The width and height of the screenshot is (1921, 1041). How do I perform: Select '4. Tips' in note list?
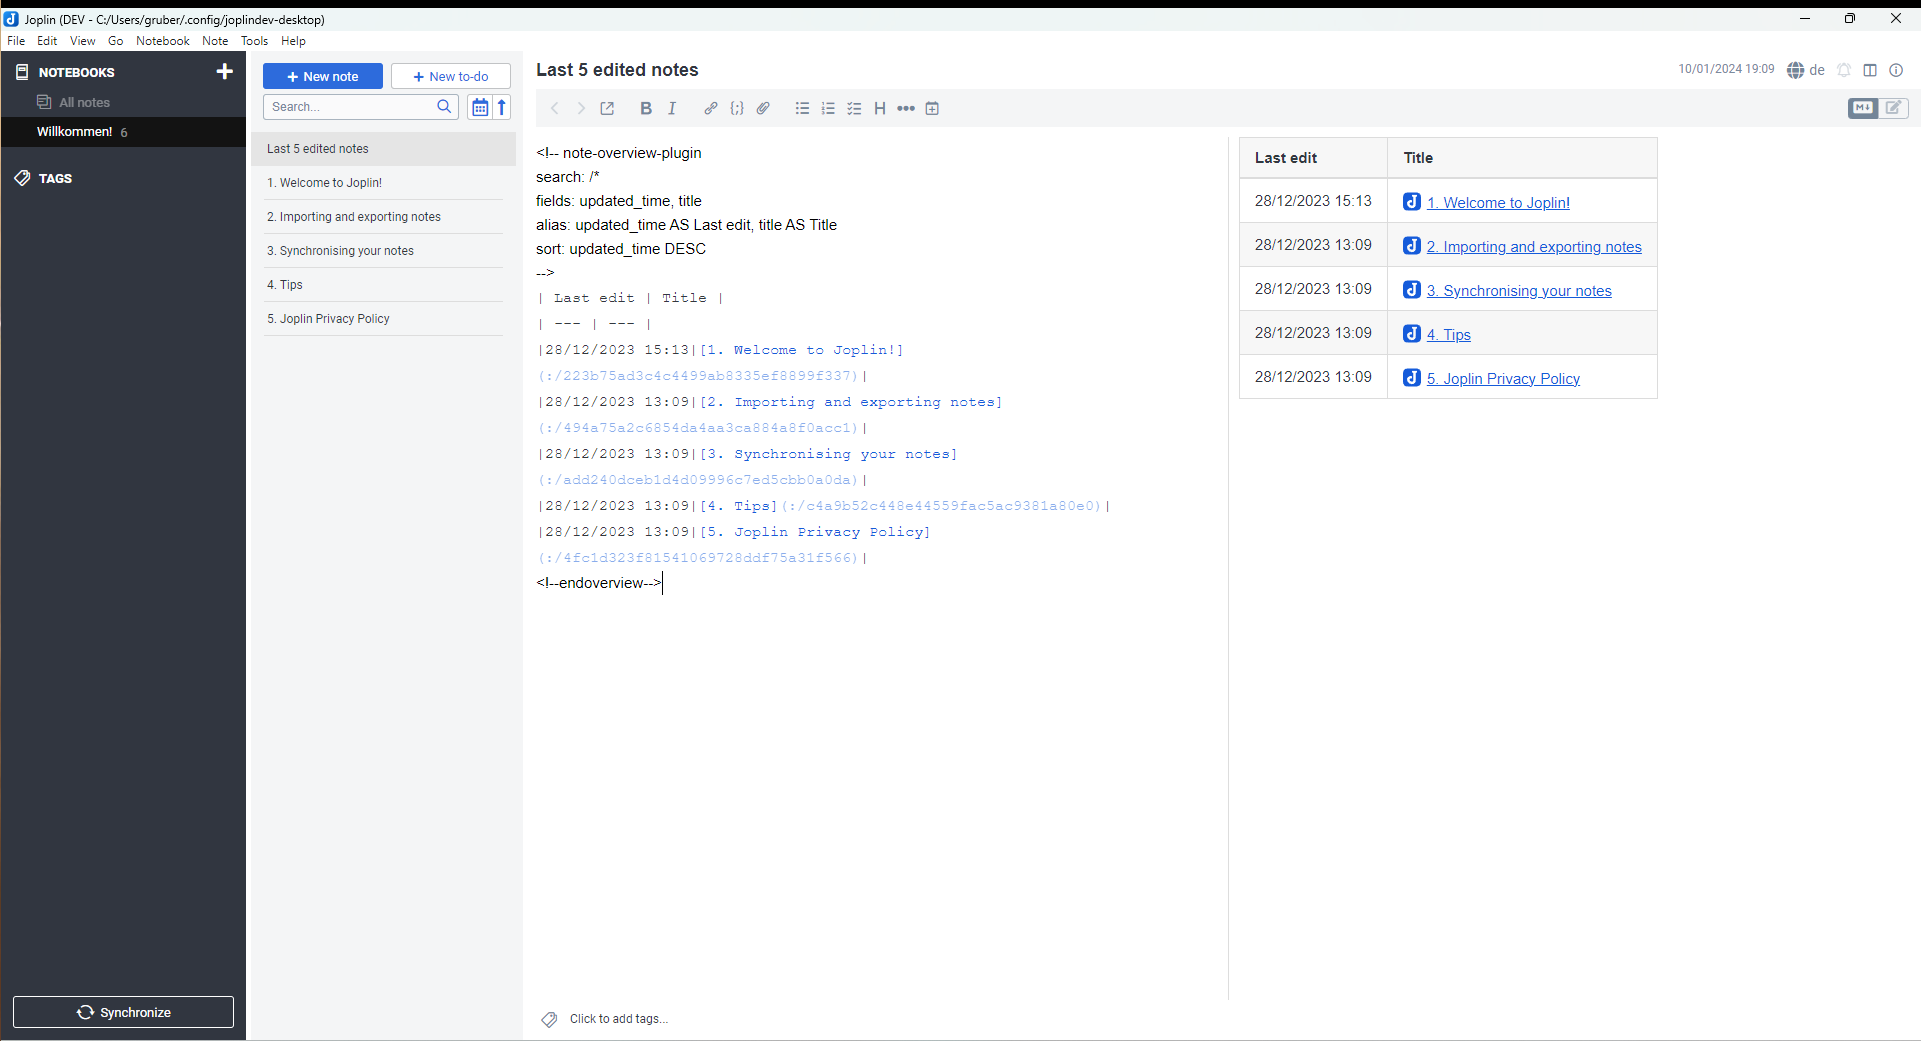pos(383,285)
